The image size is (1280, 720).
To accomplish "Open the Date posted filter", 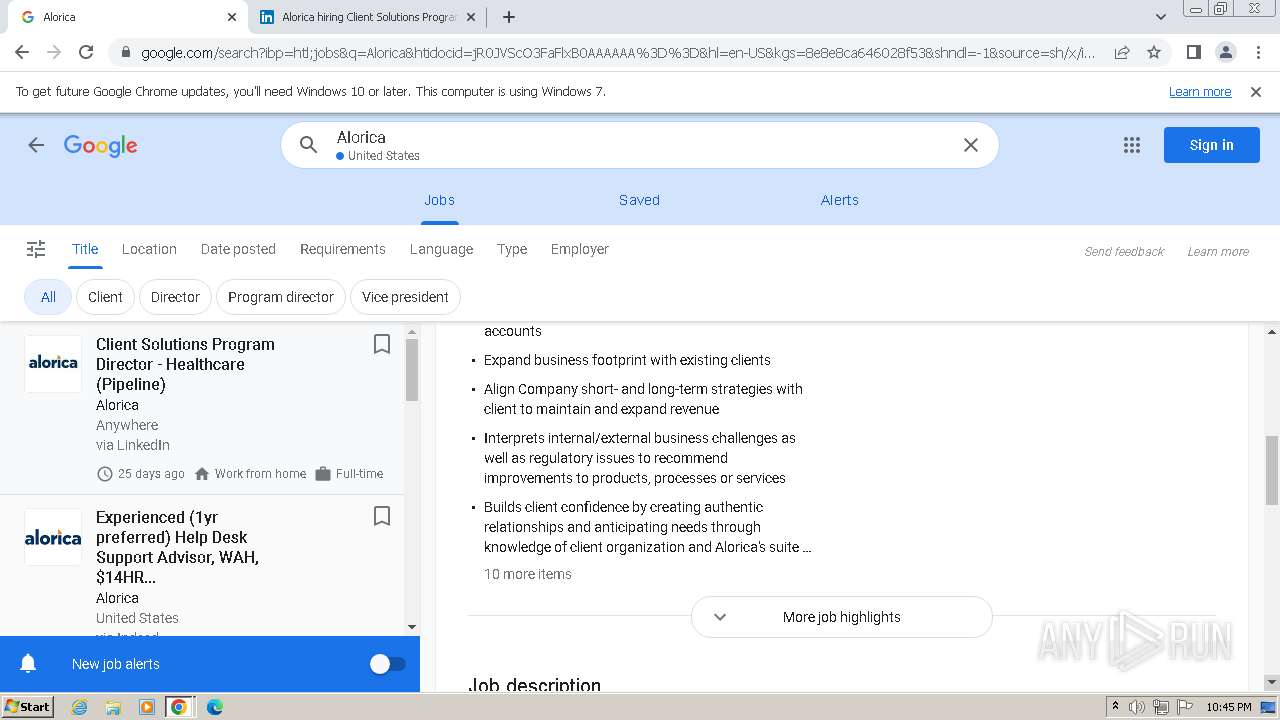I will pos(238,249).
